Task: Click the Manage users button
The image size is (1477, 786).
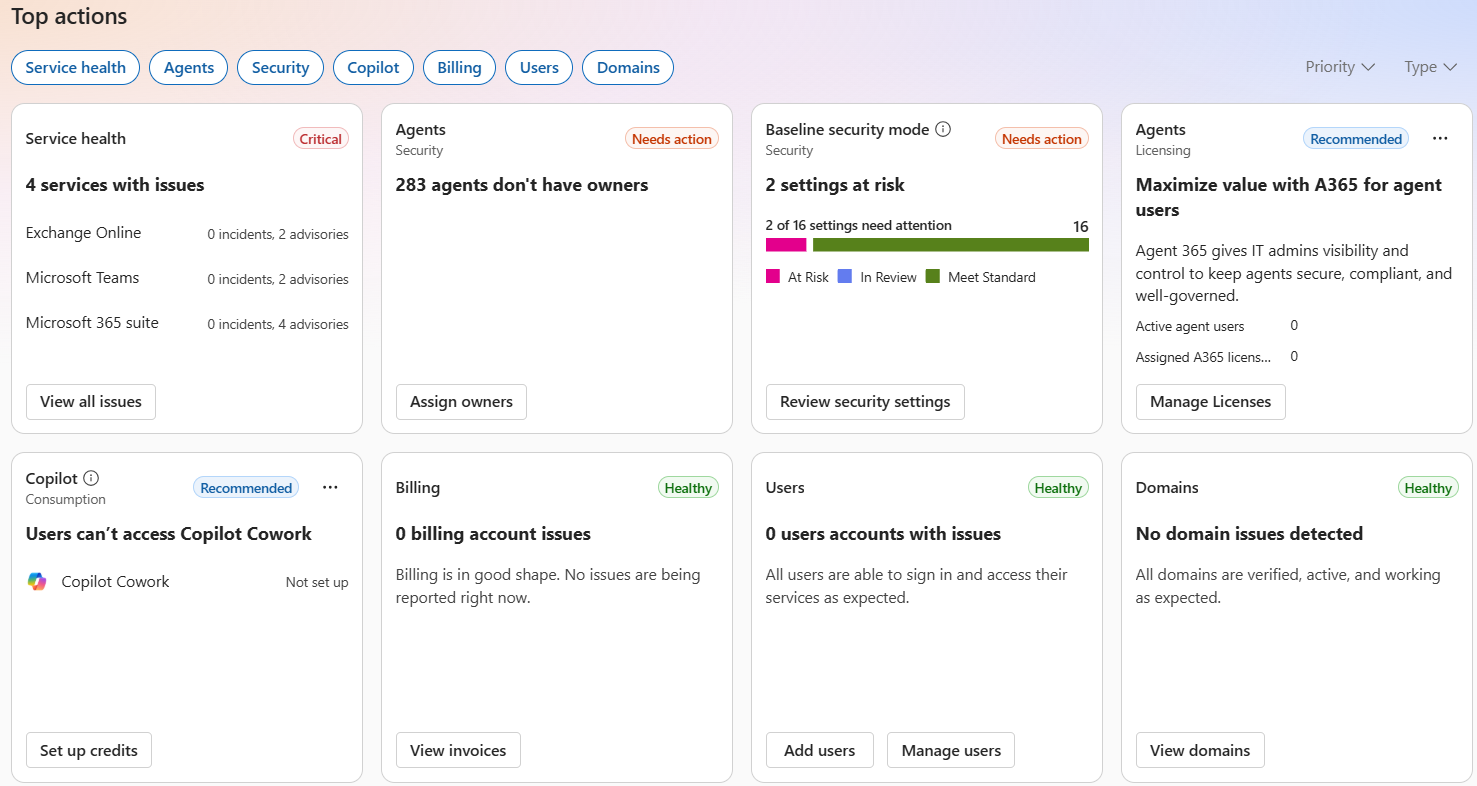Action: 951,751
